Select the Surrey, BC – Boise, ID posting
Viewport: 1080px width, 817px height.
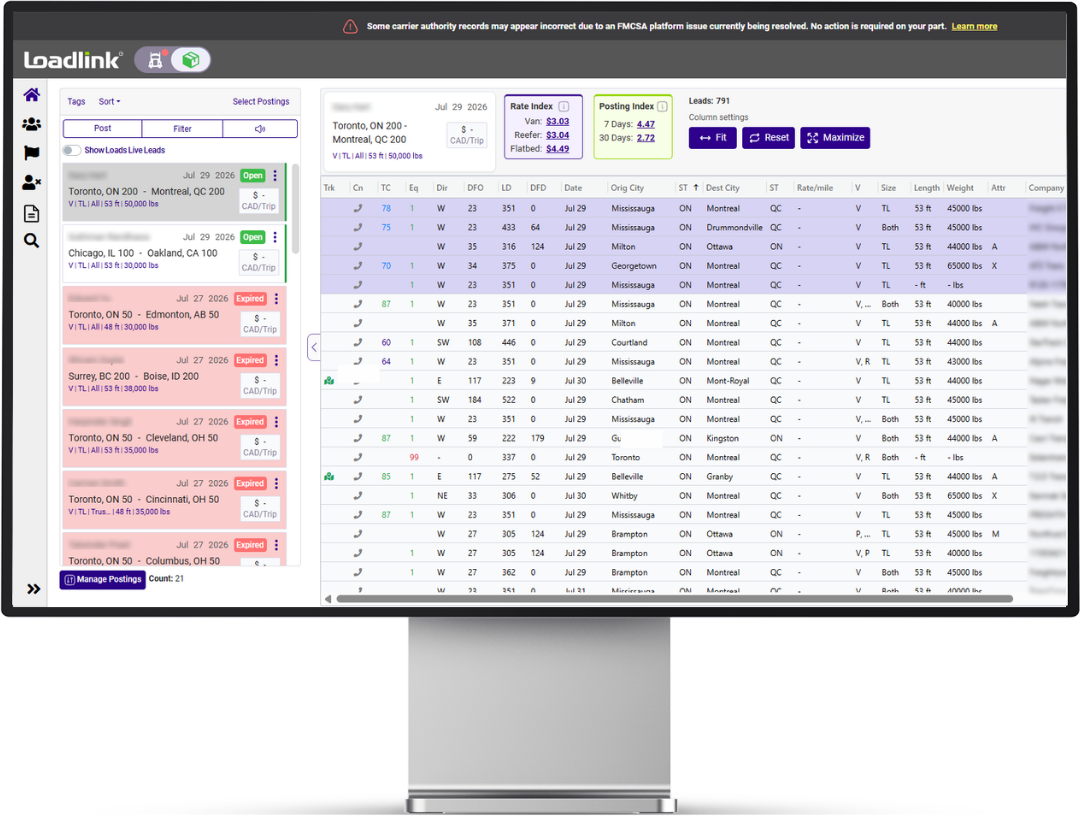(x=174, y=376)
